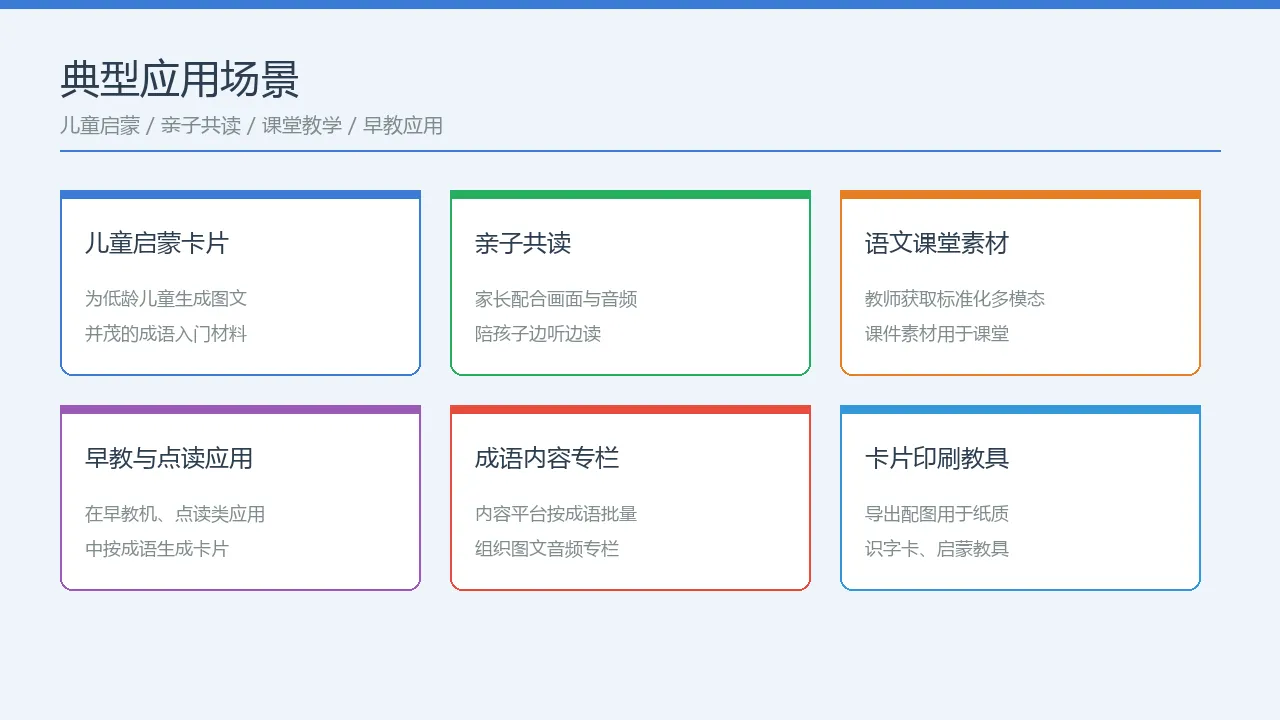Click the 早教与点读应用 card heading

tap(169, 458)
